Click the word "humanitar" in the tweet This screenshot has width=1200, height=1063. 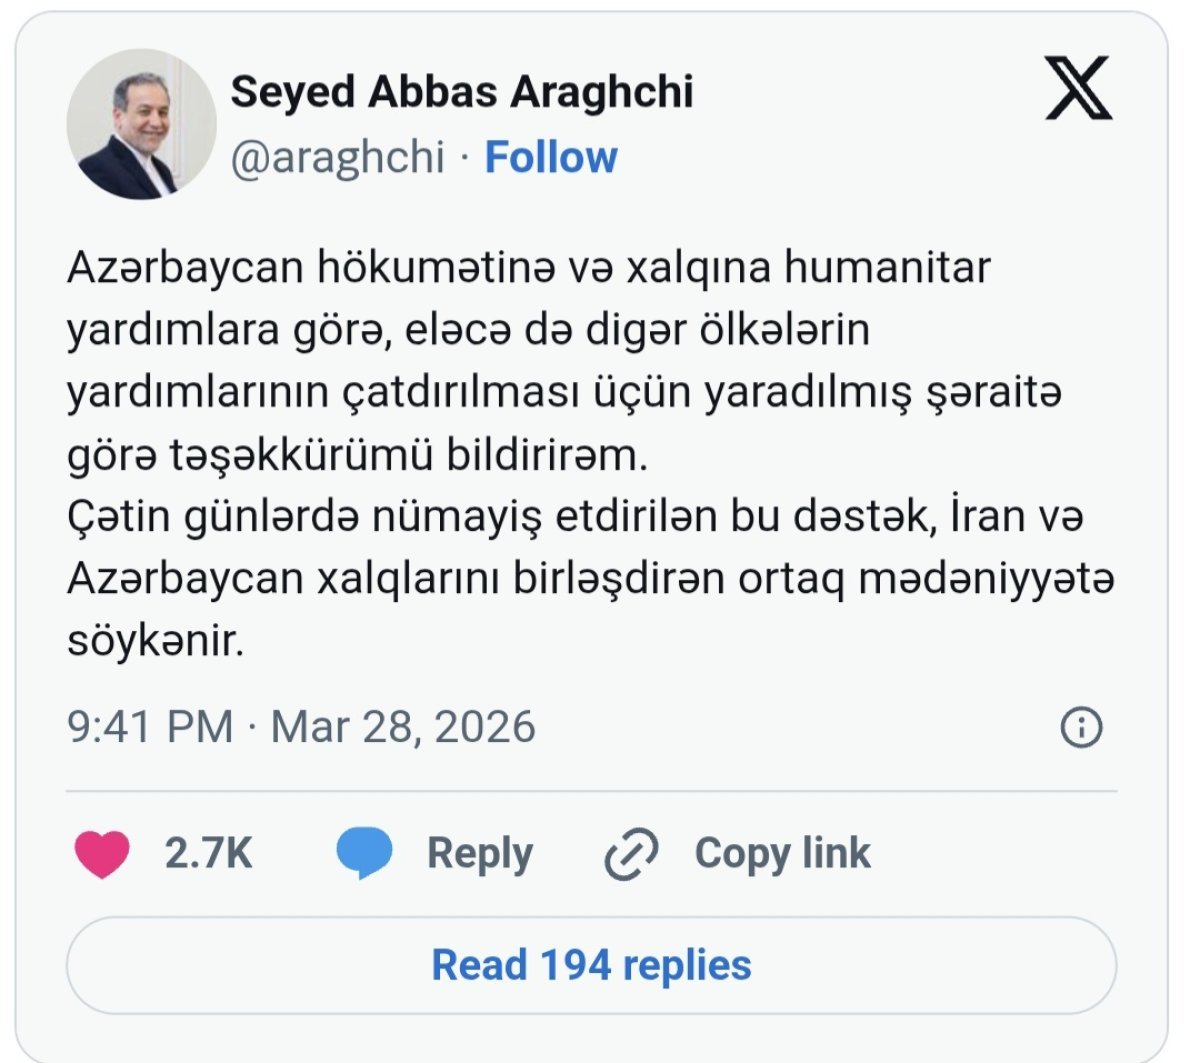886,268
